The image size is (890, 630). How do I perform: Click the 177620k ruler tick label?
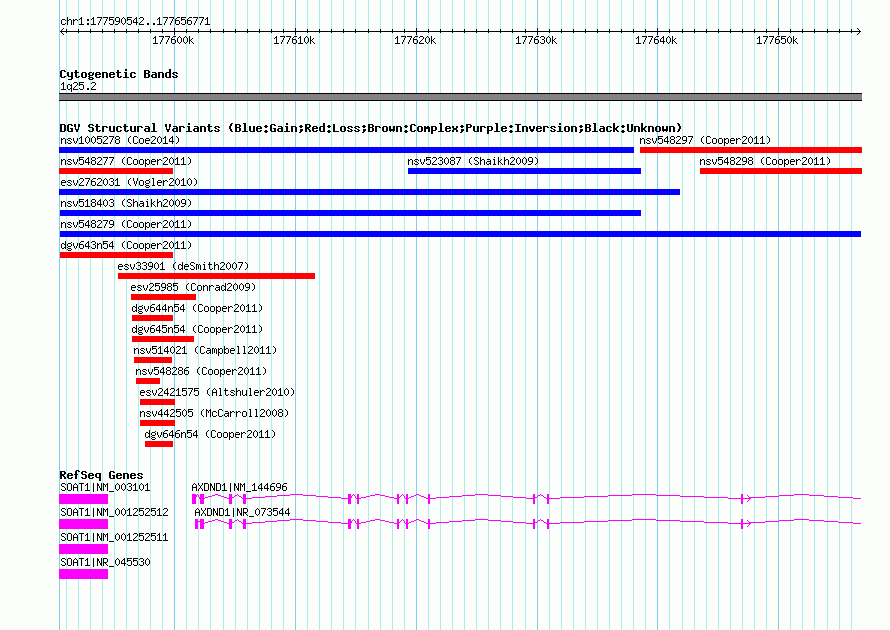pyautogui.click(x=415, y=41)
